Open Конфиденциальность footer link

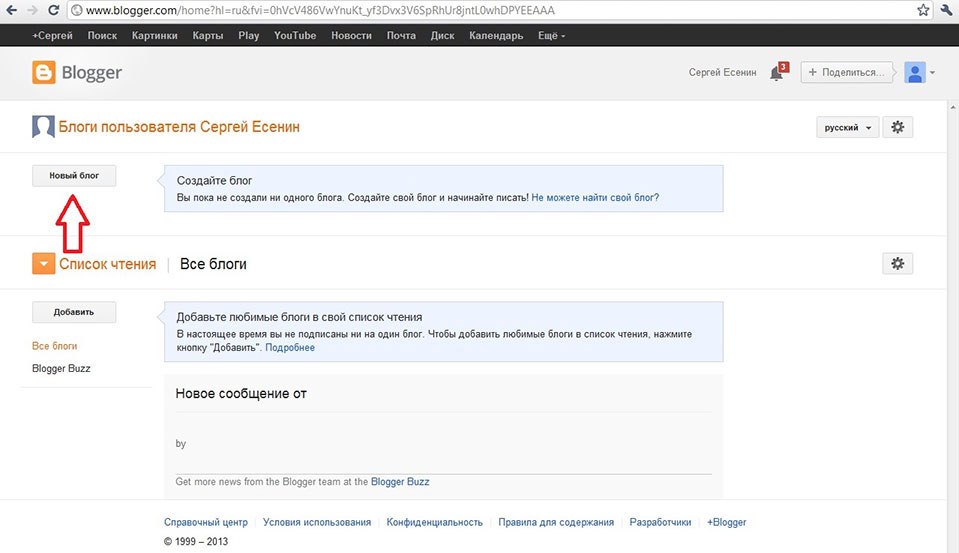click(x=434, y=522)
